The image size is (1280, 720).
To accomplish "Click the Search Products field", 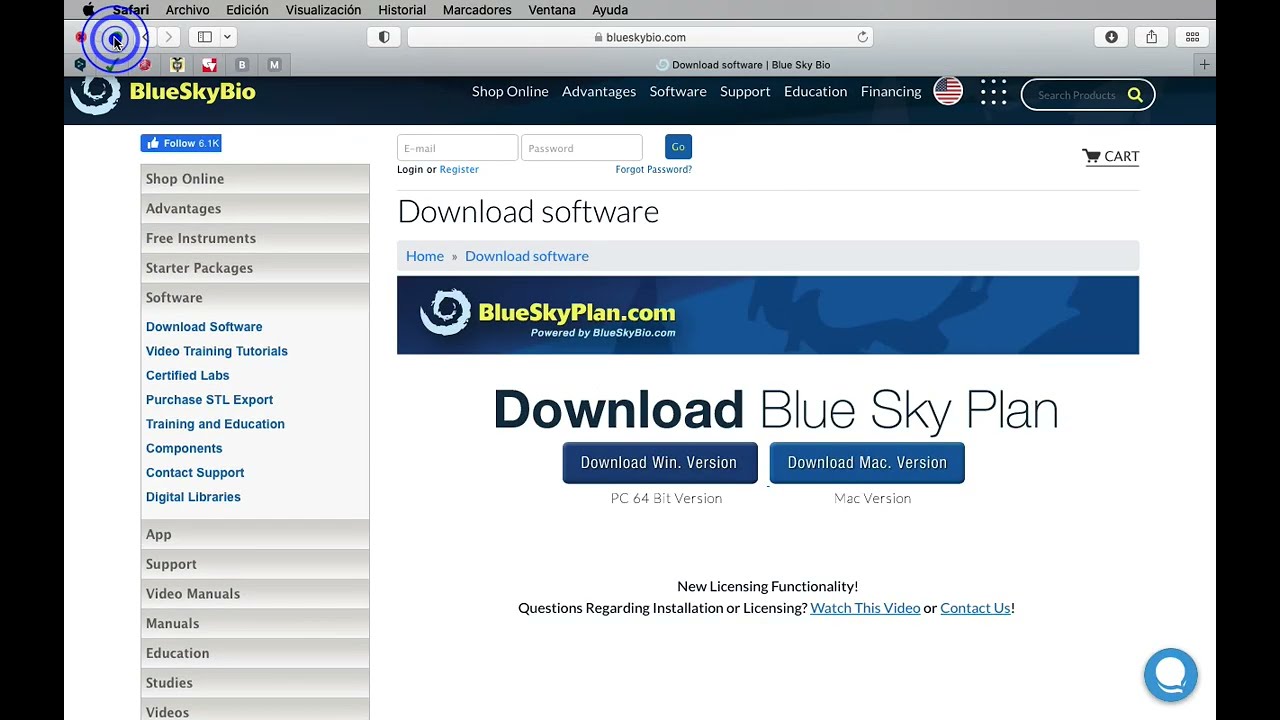I will pos(1075,95).
